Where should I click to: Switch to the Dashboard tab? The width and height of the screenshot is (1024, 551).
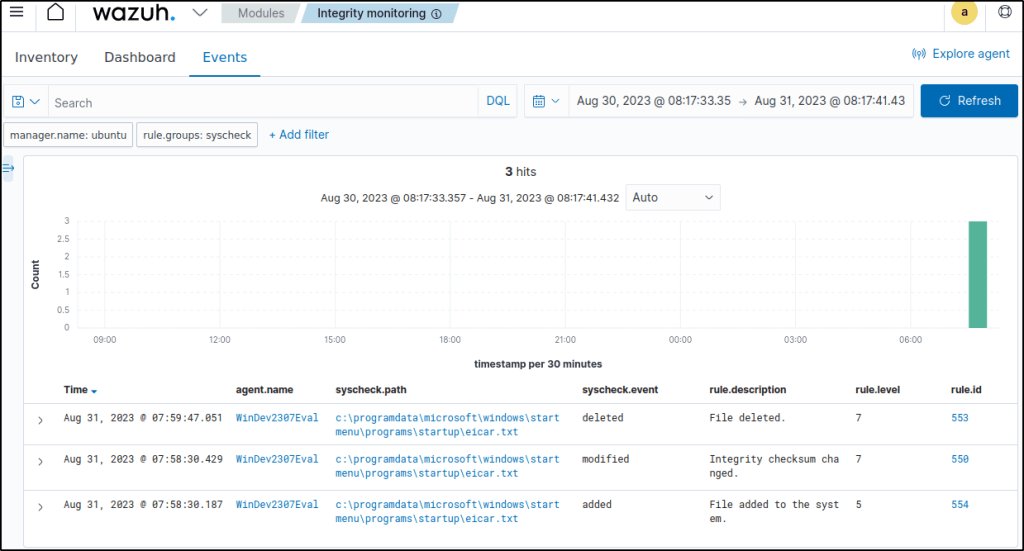pyautogui.click(x=140, y=57)
